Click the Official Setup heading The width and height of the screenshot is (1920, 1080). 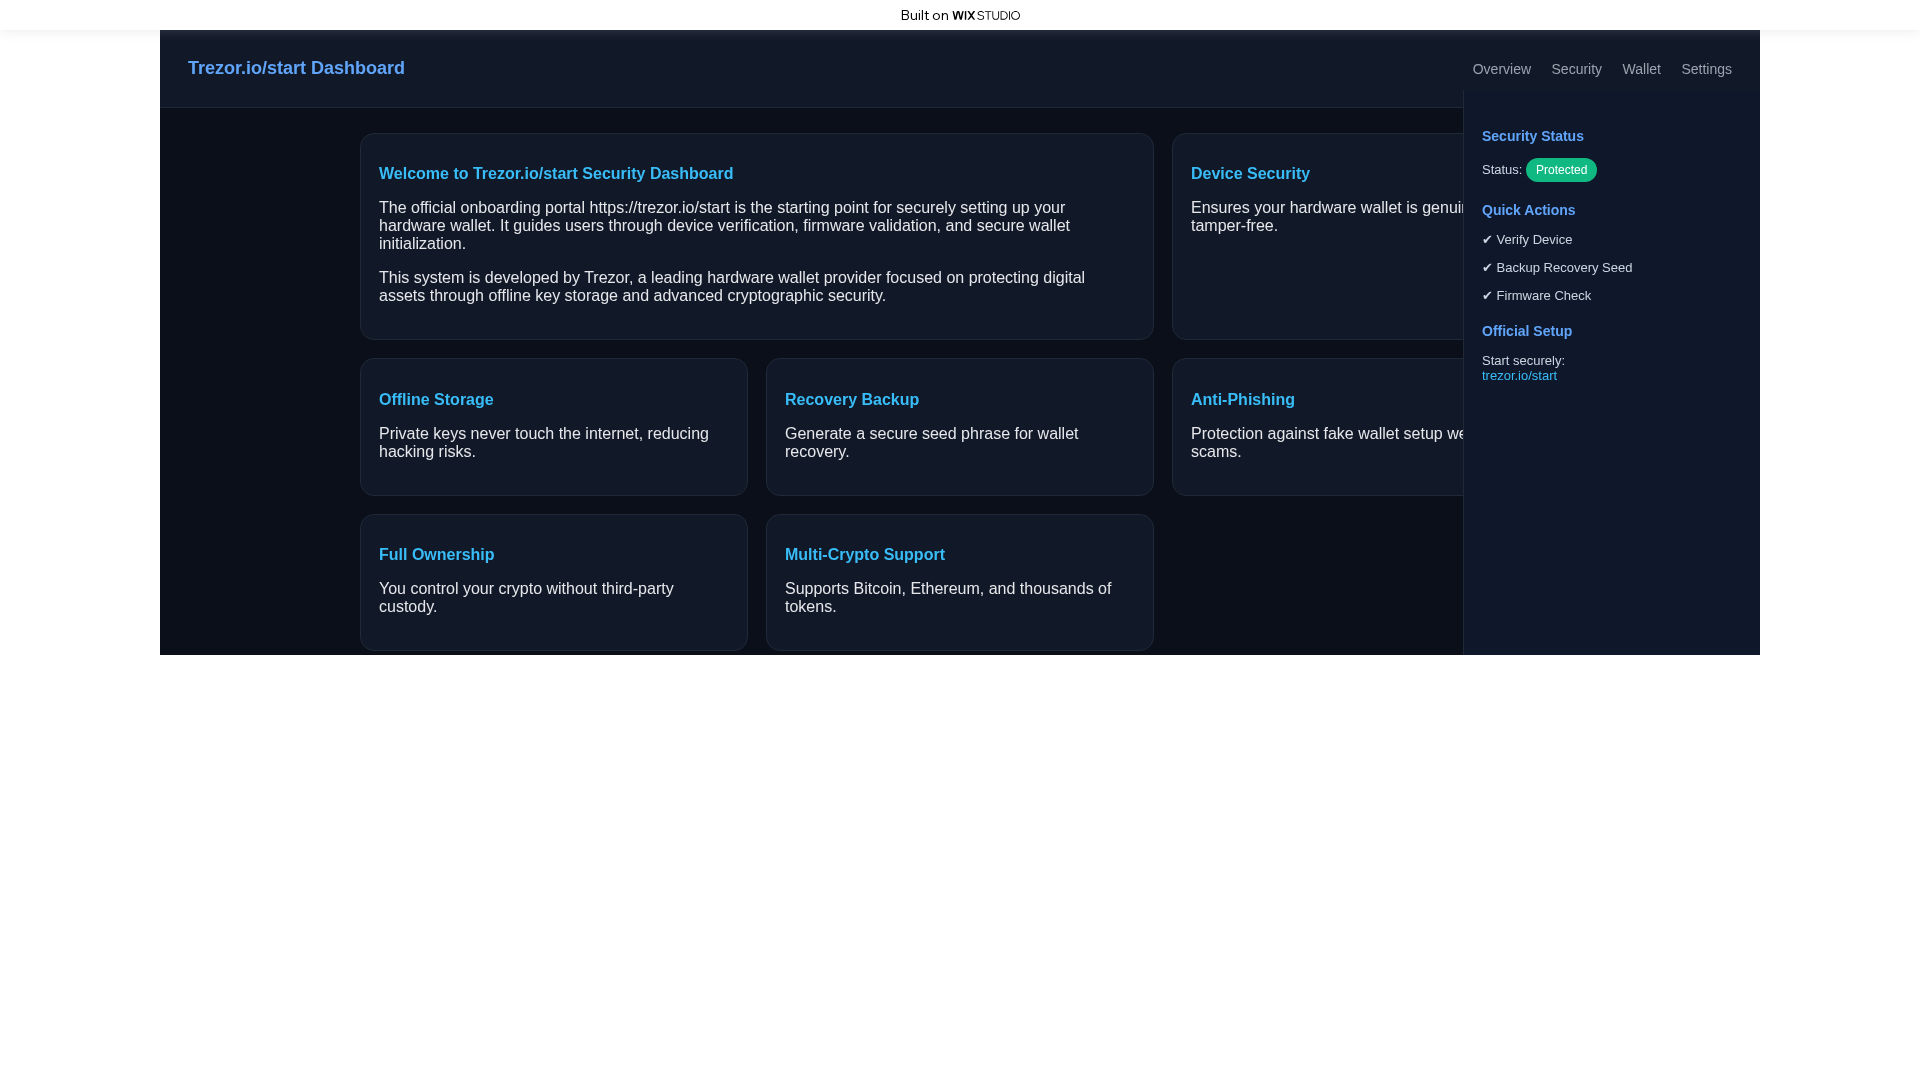(1526, 331)
